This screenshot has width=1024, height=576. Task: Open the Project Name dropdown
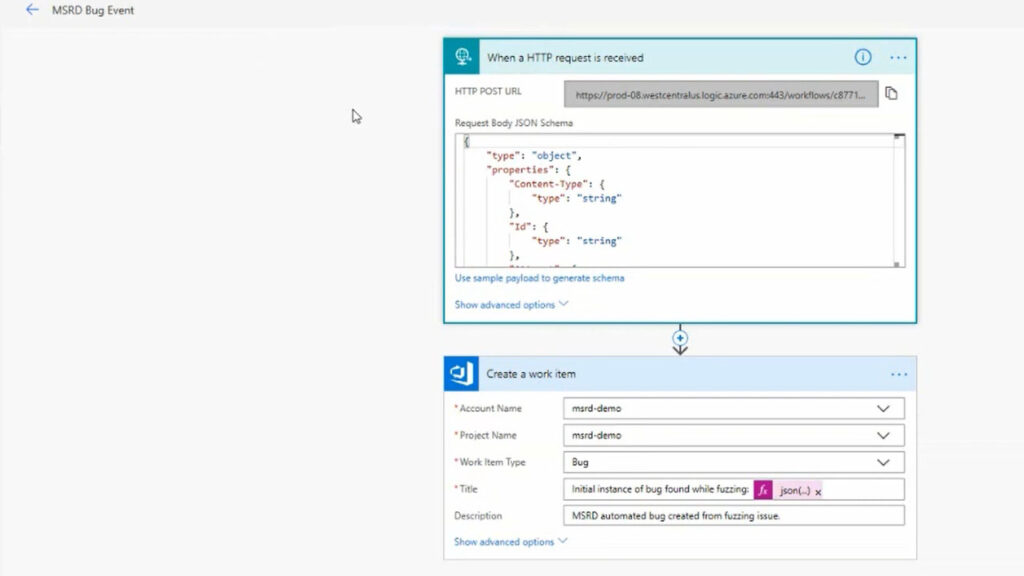[x=882, y=435]
